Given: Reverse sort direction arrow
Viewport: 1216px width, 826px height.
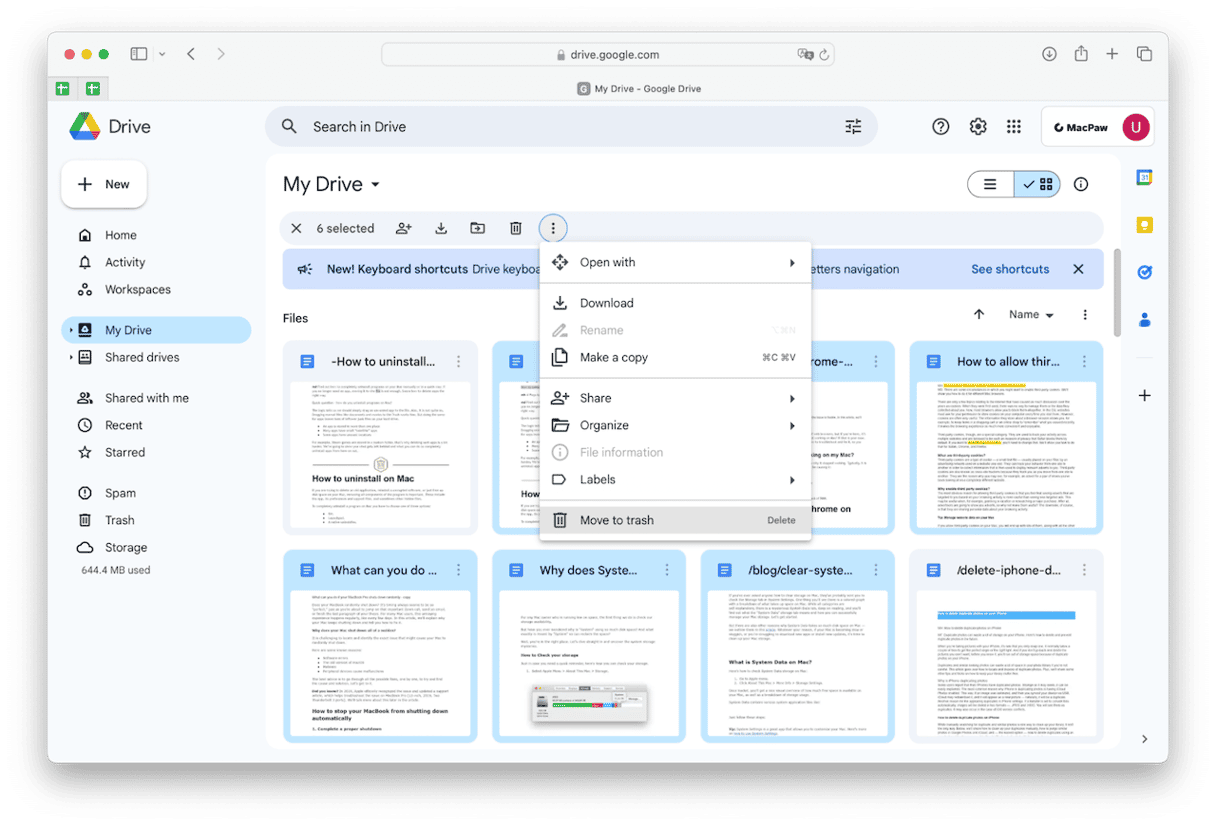Looking at the screenshot, I should coord(978,314).
